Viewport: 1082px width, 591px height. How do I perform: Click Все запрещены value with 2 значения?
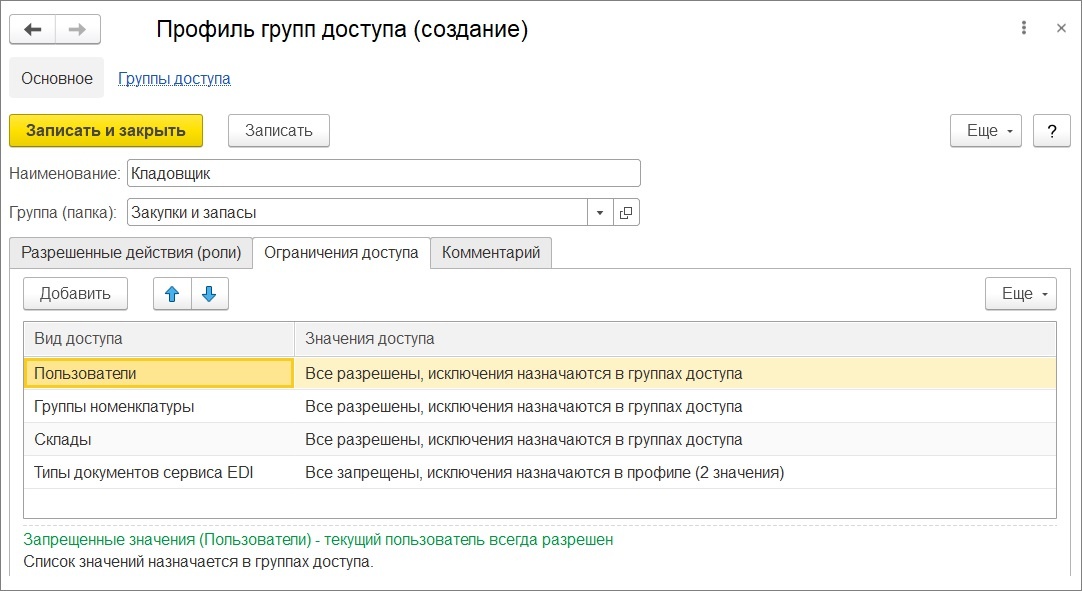coord(675,473)
